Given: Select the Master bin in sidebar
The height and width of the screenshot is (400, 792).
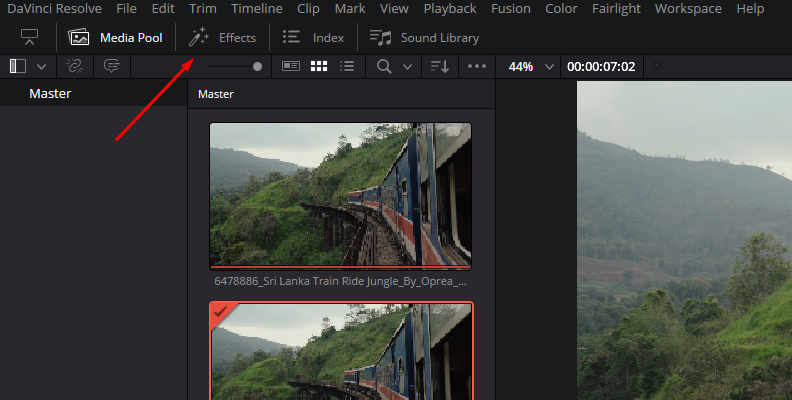Looking at the screenshot, I should [93, 93].
